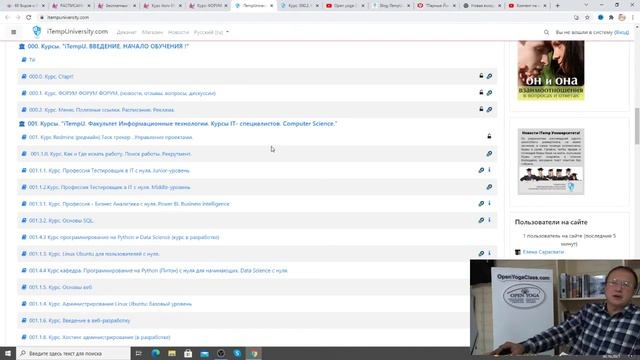Open Chrome three-dot menu
Viewport: 640px width, 360px height.
coord(633,18)
